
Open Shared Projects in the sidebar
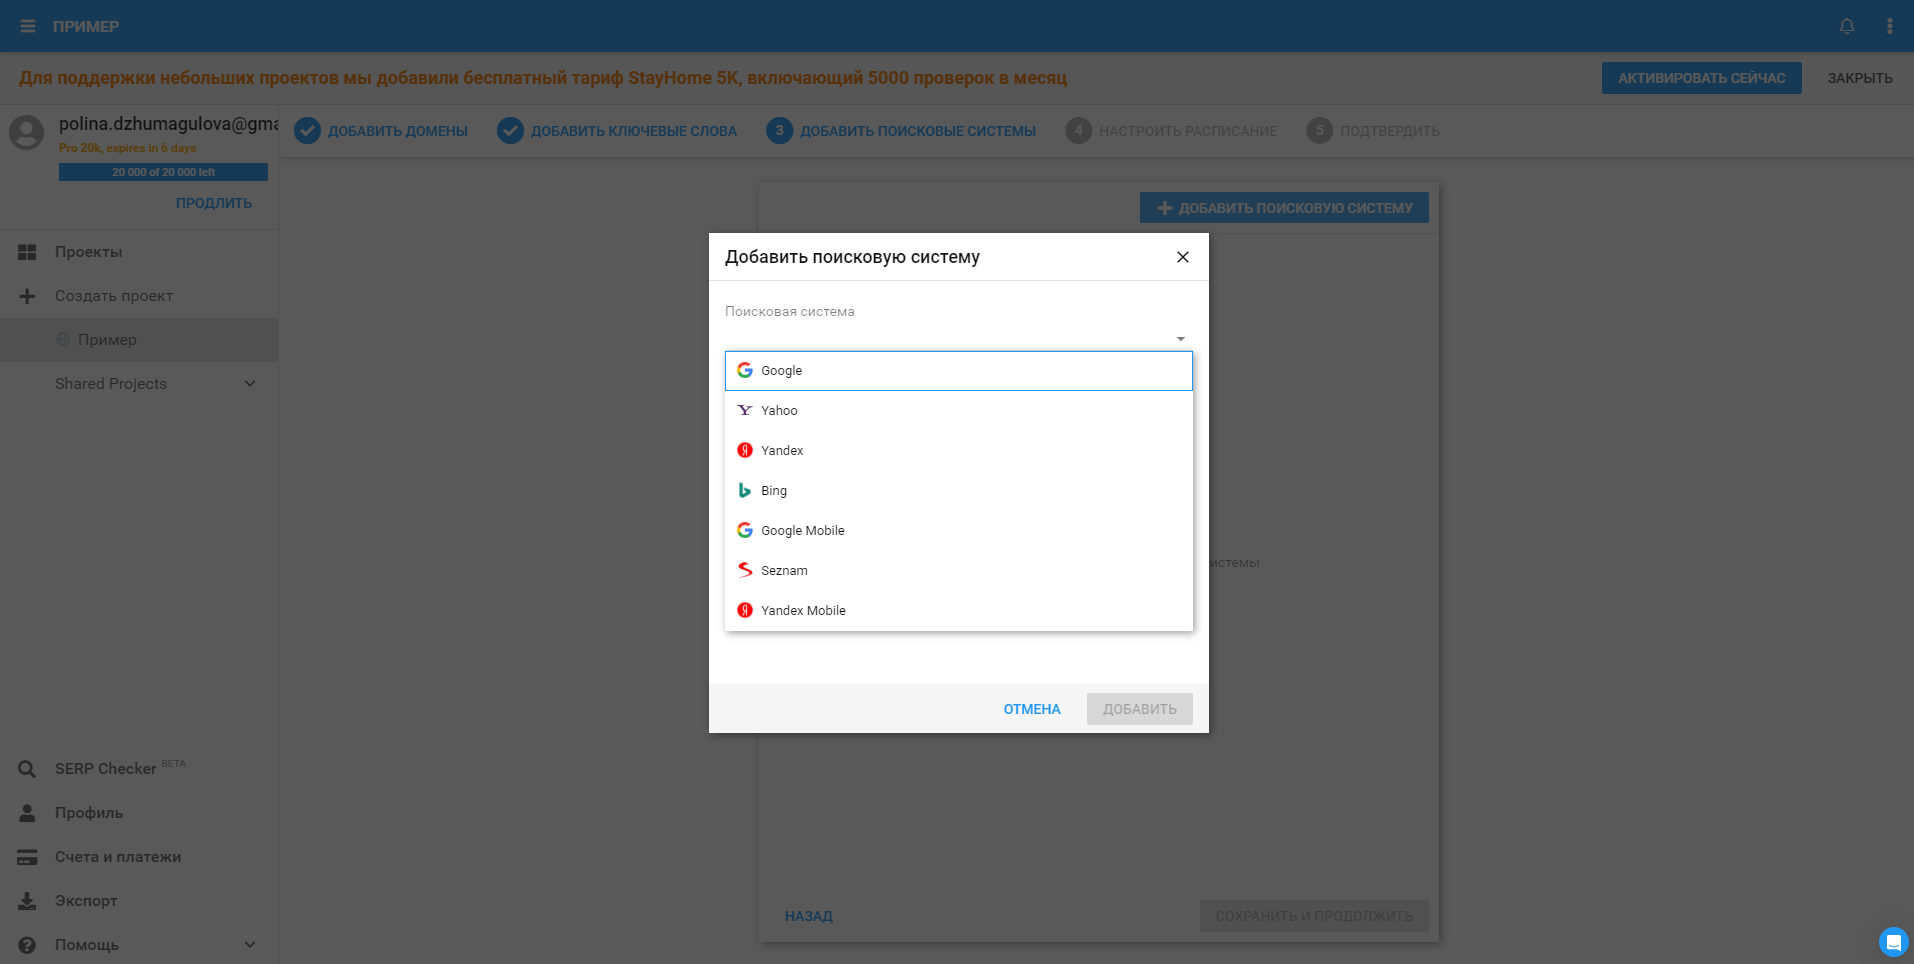click(x=139, y=384)
